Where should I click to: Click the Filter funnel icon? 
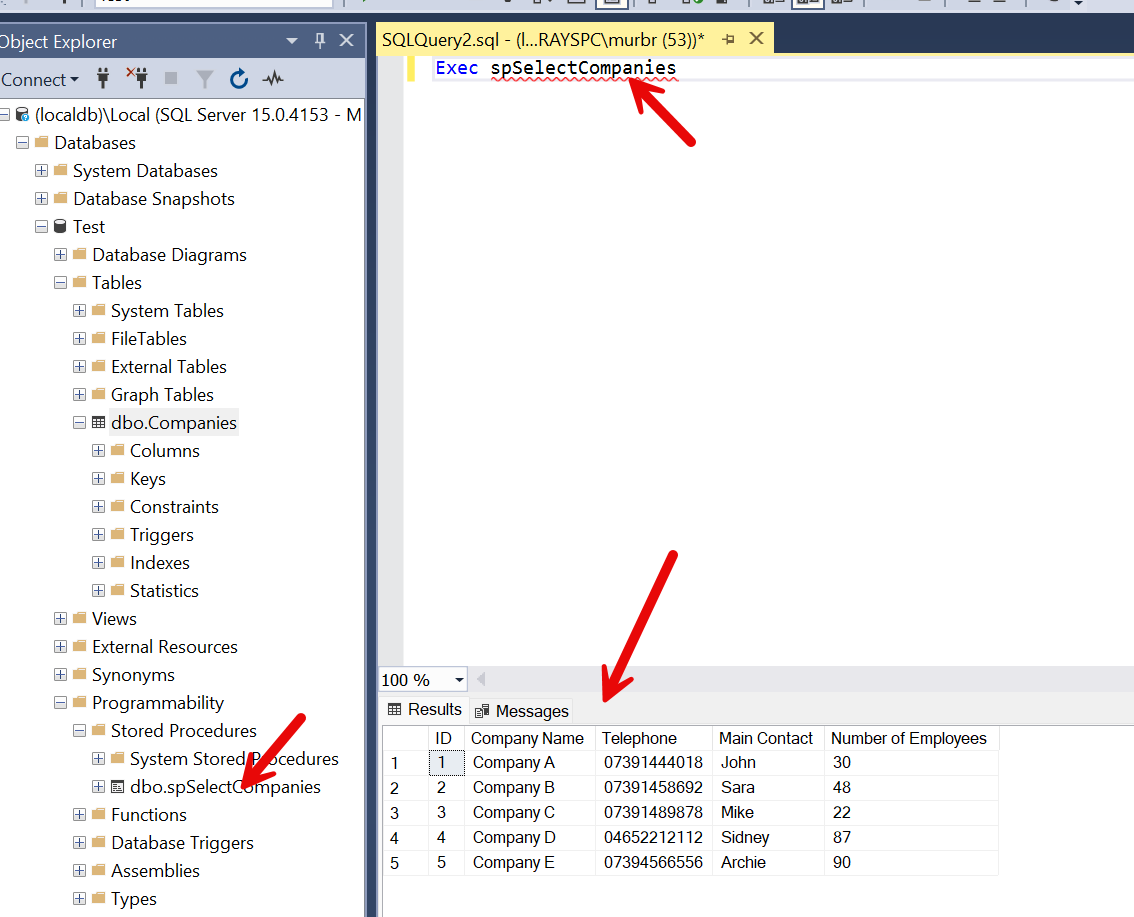click(205, 79)
